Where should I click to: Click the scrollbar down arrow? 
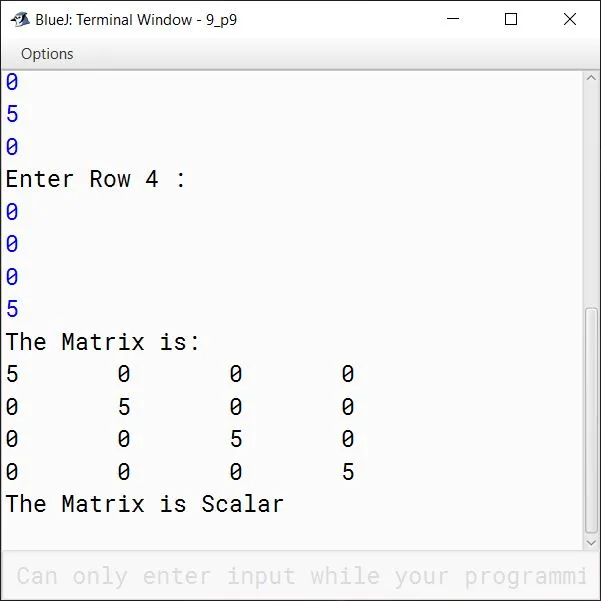click(x=591, y=541)
